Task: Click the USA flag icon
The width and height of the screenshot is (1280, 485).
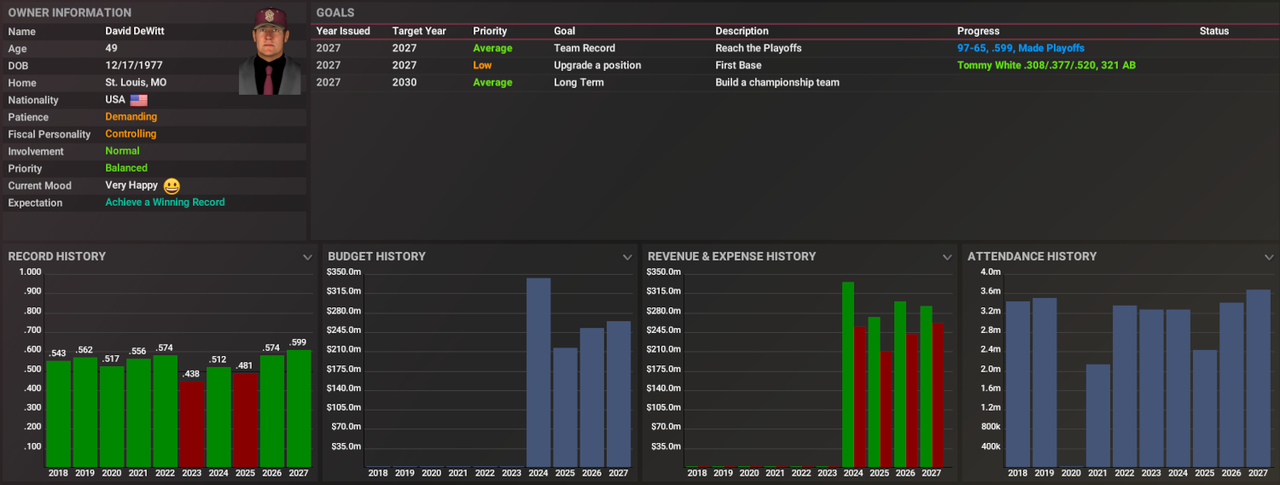Action: point(139,100)
